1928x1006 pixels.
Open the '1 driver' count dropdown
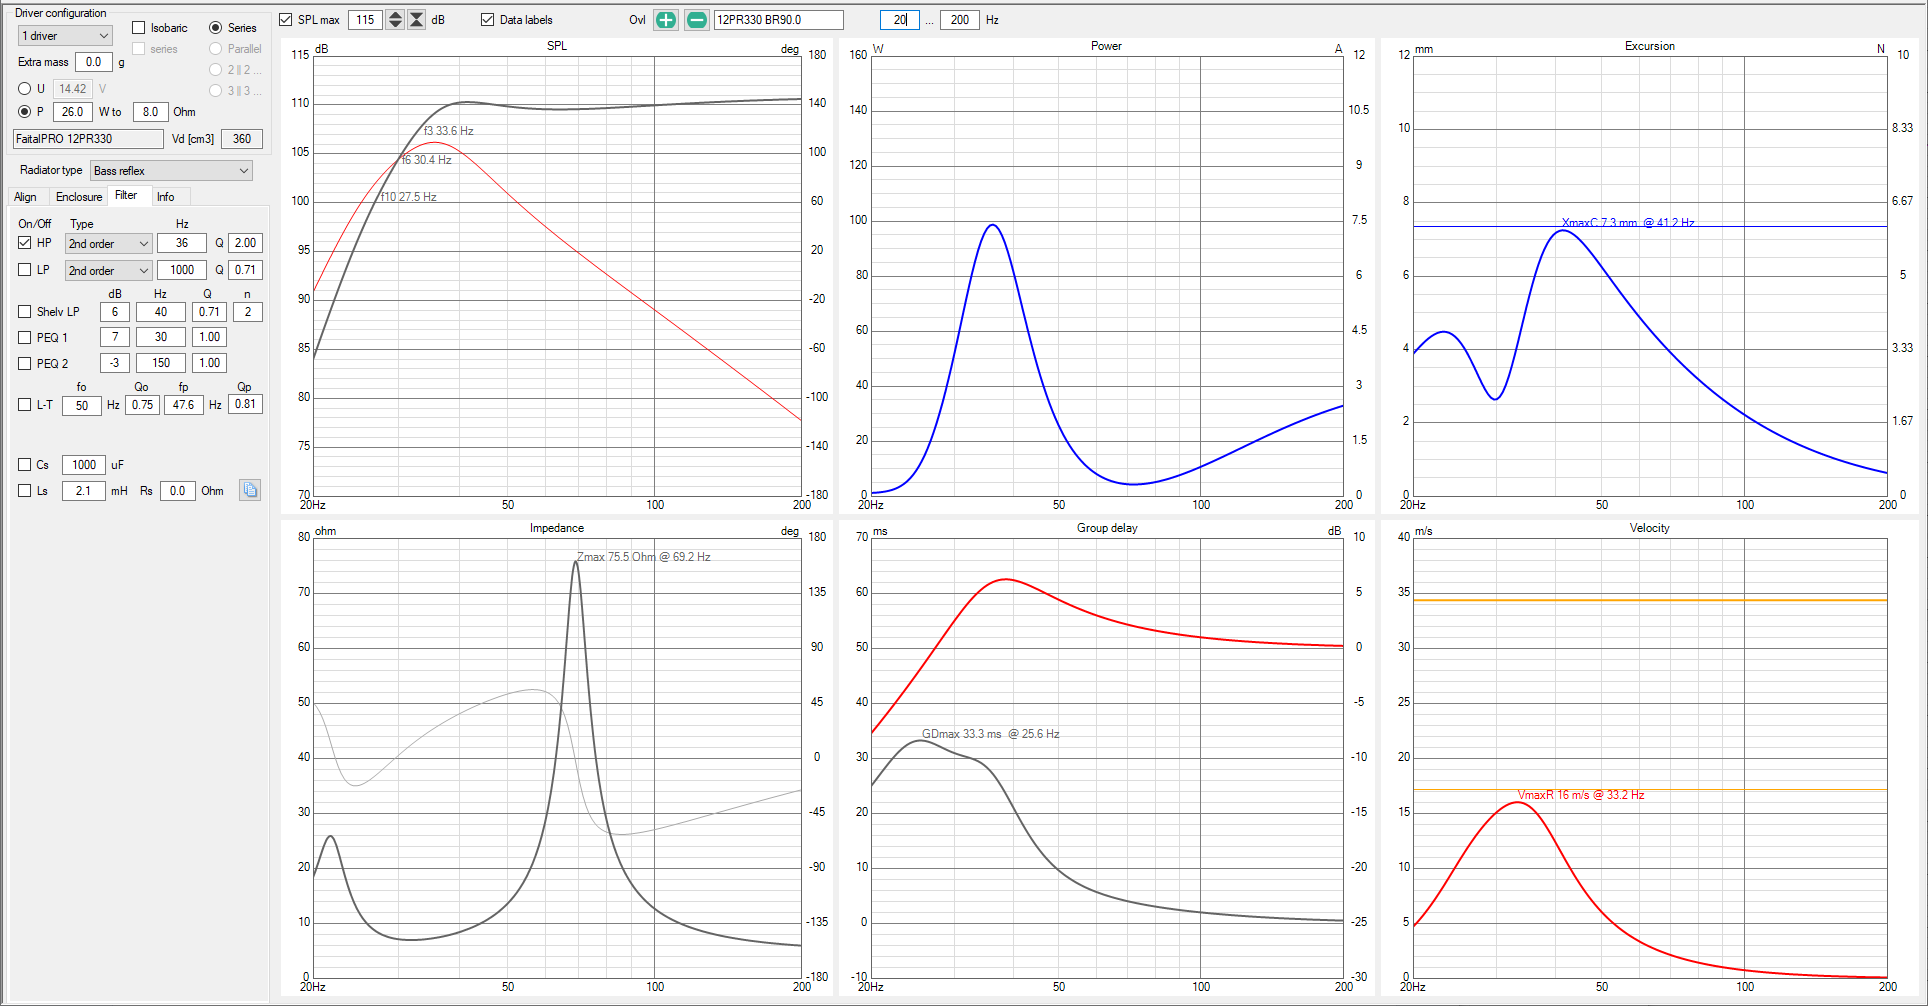[65, 36]
